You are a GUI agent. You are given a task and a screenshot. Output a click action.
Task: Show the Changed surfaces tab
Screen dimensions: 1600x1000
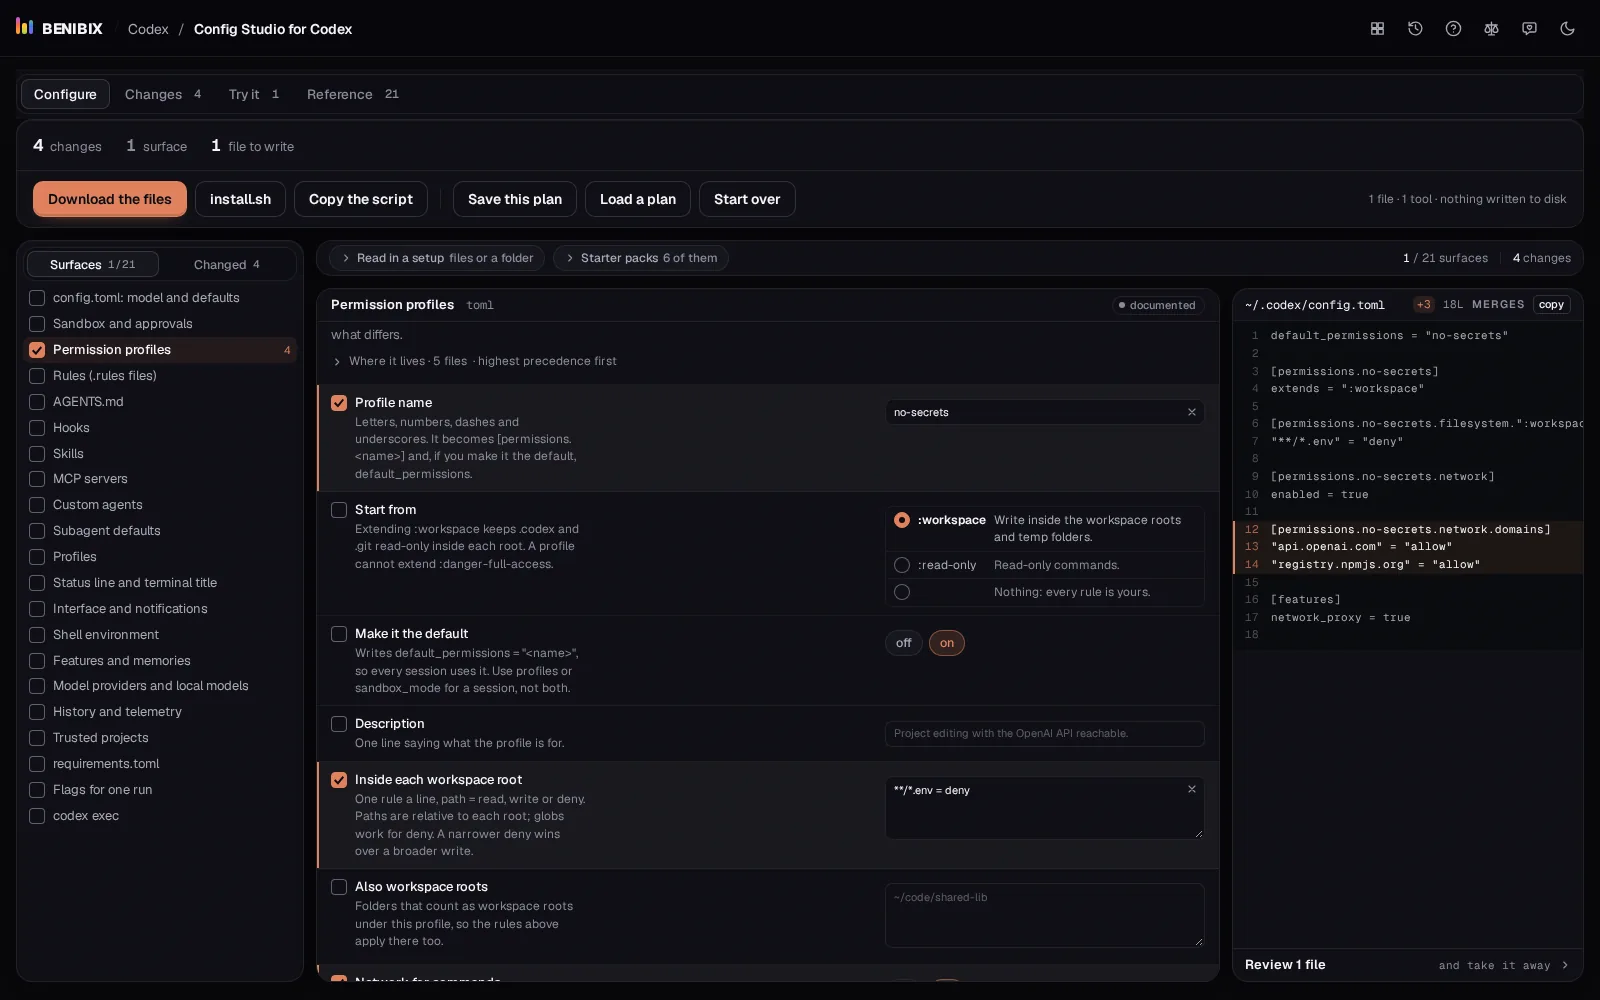(227, 264)
